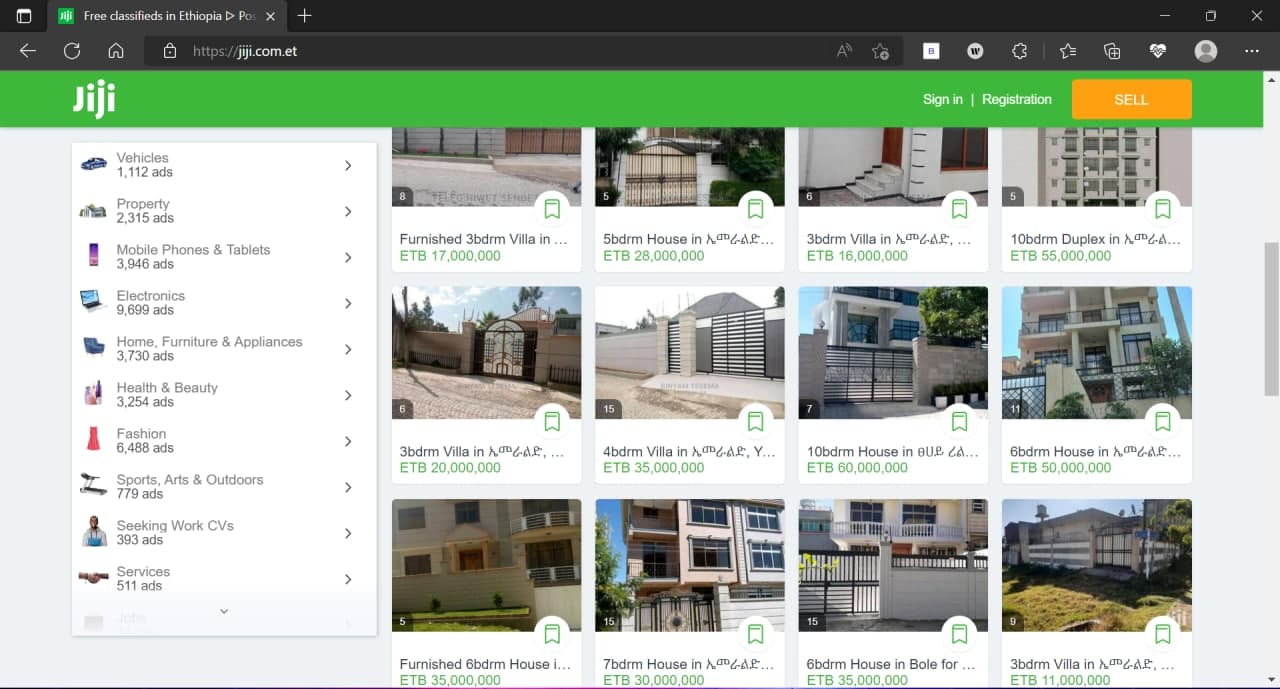Click the Fashion red dress icon

(94, 440)
